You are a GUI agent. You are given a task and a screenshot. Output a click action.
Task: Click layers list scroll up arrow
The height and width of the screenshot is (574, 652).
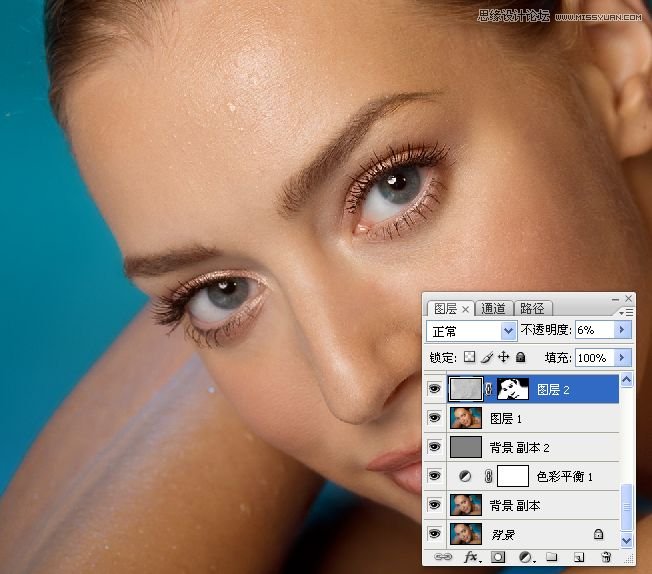pyautogui.click(x=627, y=380)
